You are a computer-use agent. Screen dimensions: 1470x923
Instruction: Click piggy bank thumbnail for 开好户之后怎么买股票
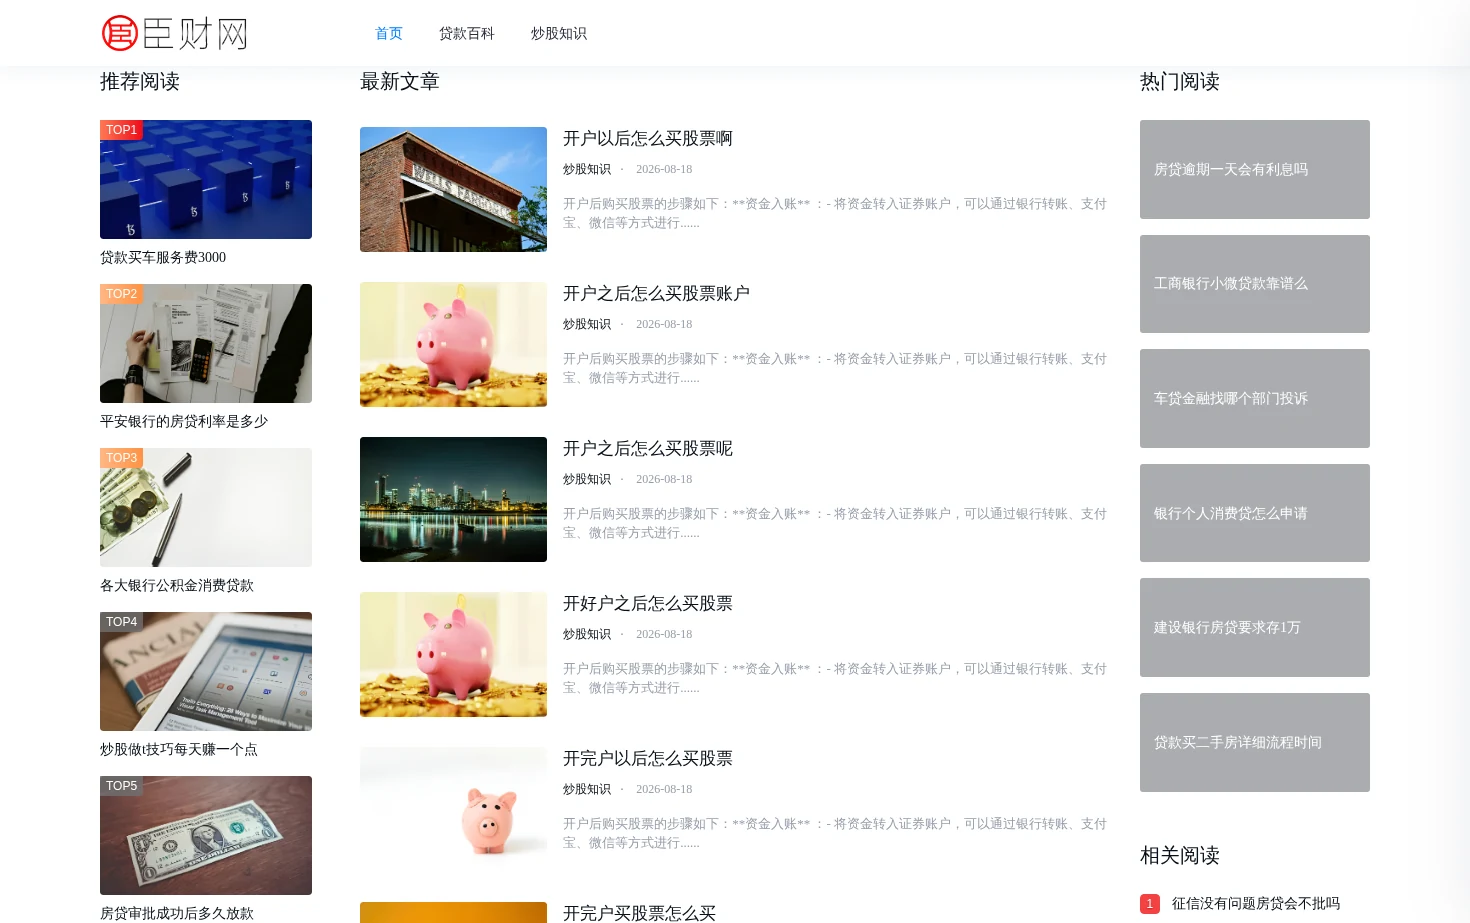click(x=453, y=654)
